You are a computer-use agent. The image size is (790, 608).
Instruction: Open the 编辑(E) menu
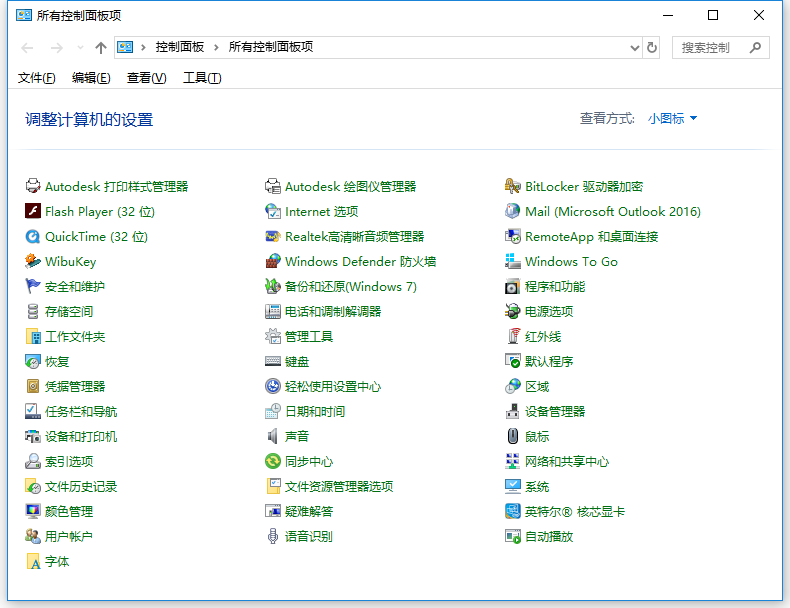pyautogui.click(x=91, y=78)
